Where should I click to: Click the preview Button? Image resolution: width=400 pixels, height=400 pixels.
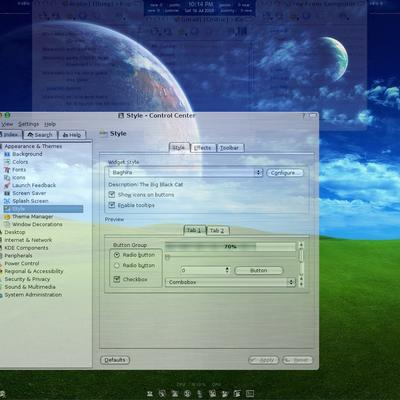pyautogui.click(x=259, y=270)
